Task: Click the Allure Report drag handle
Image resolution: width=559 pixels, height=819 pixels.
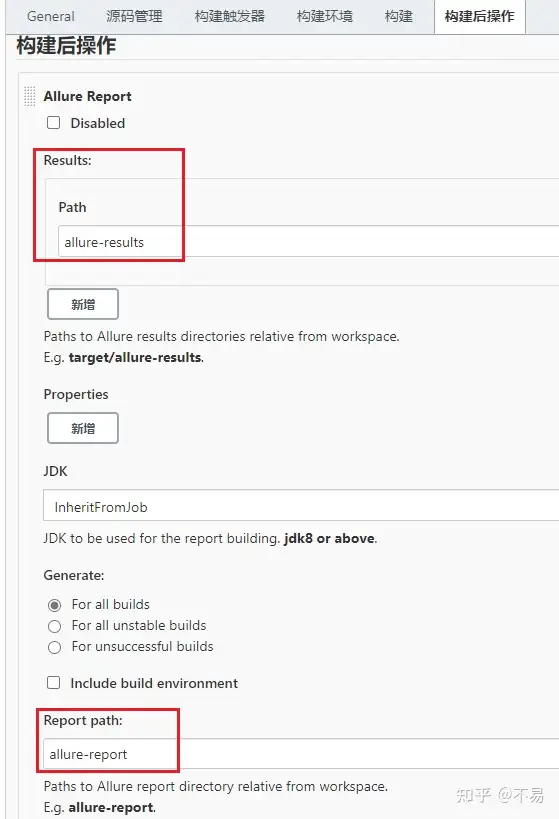Action: 30,96
